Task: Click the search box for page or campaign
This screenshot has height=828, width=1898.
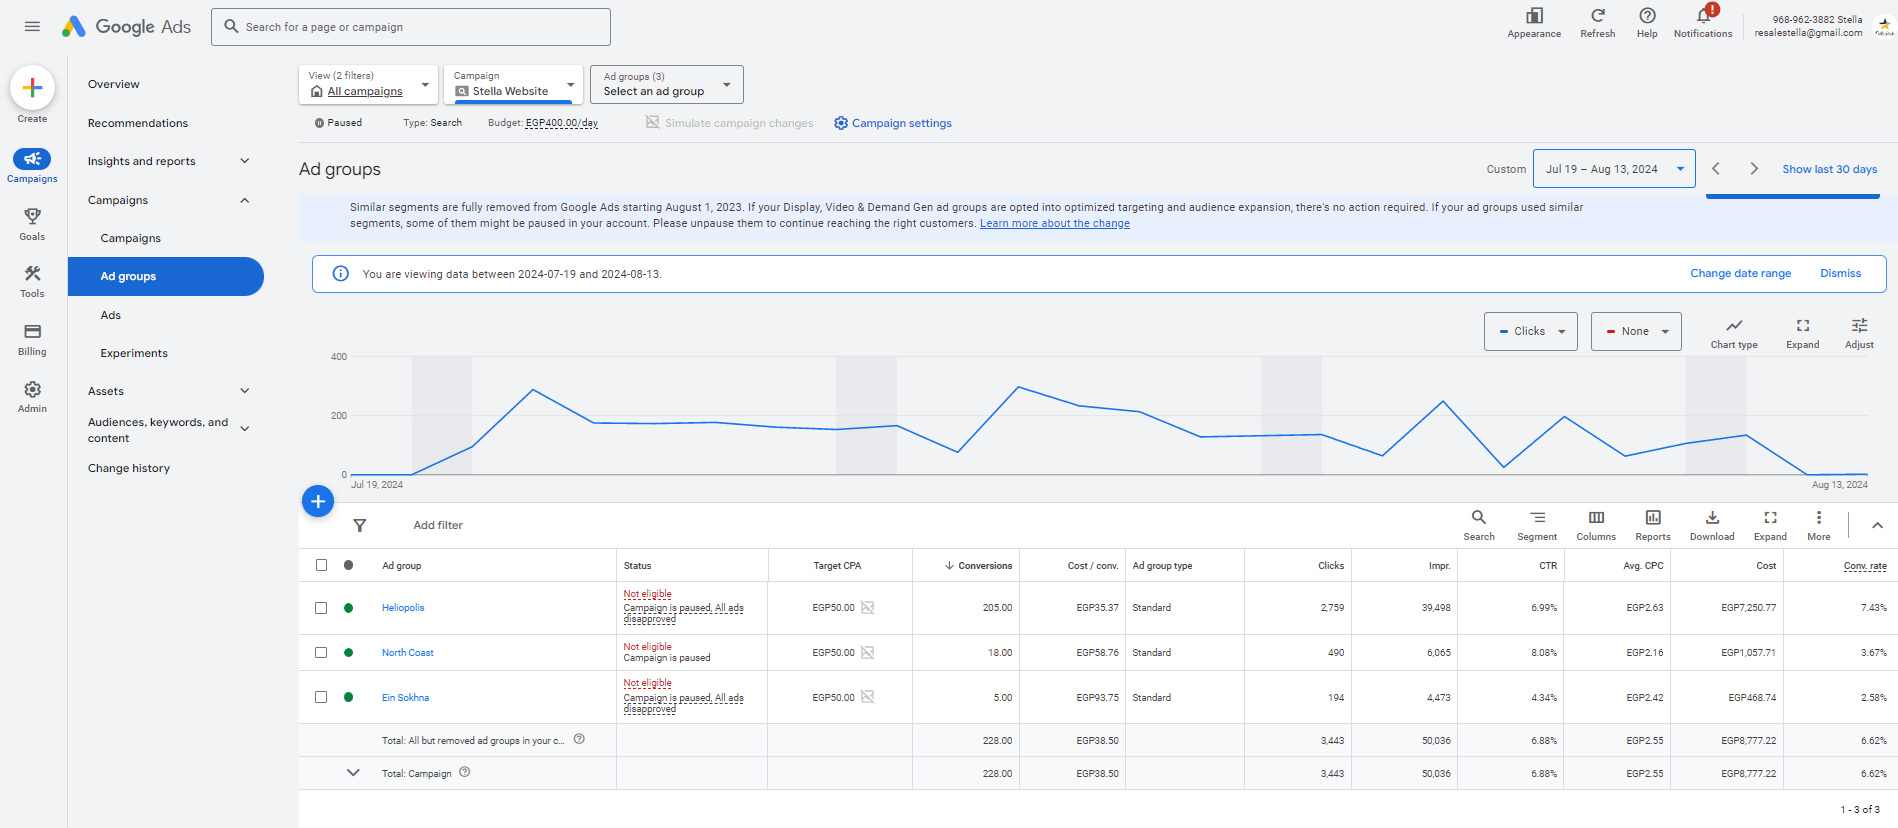Action: (411, 27)
